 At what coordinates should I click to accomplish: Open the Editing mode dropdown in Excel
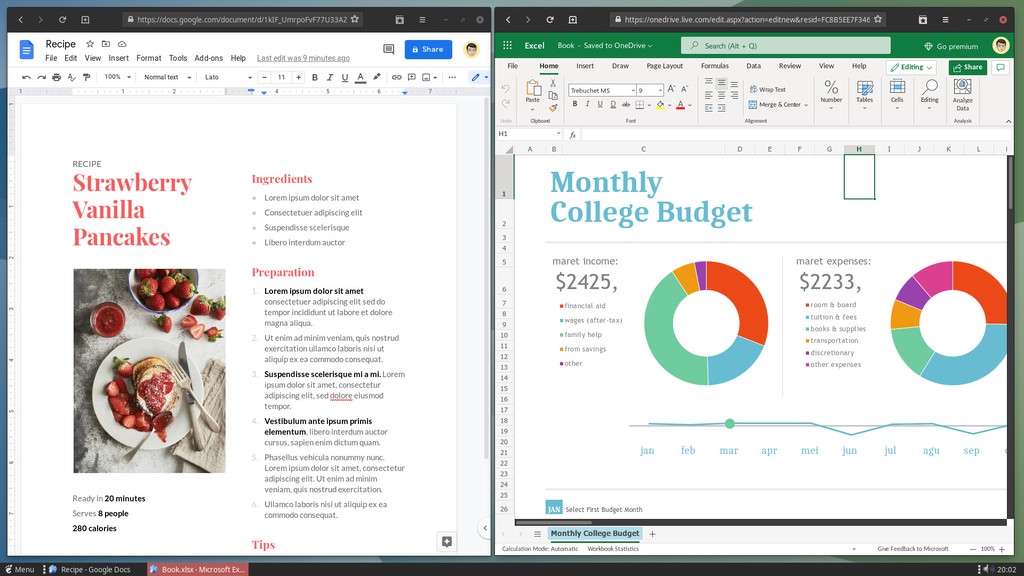coord(912,66)
